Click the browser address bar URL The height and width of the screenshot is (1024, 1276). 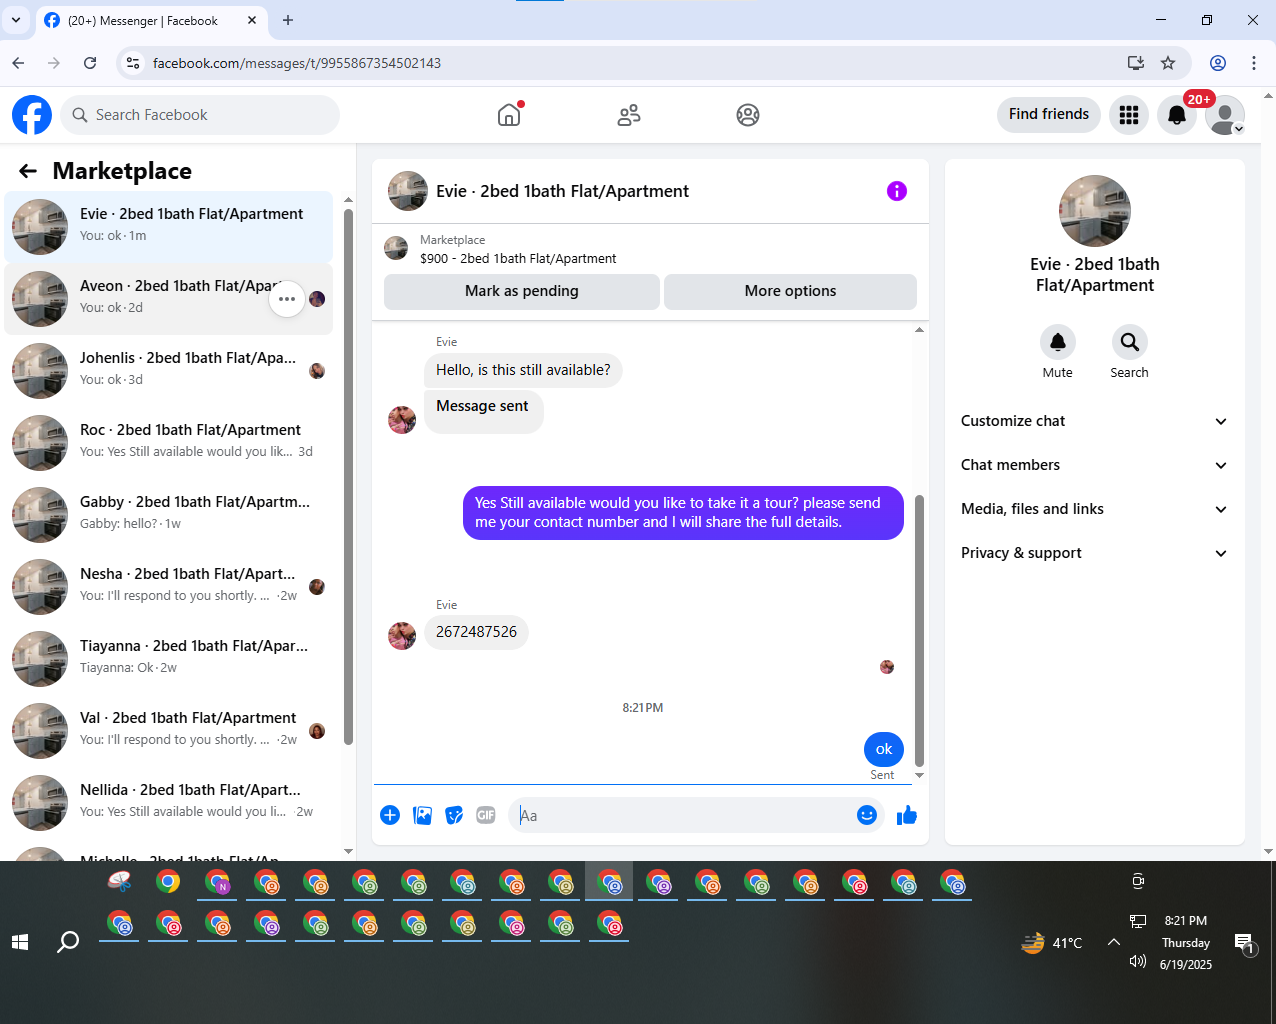click(297, 63)
